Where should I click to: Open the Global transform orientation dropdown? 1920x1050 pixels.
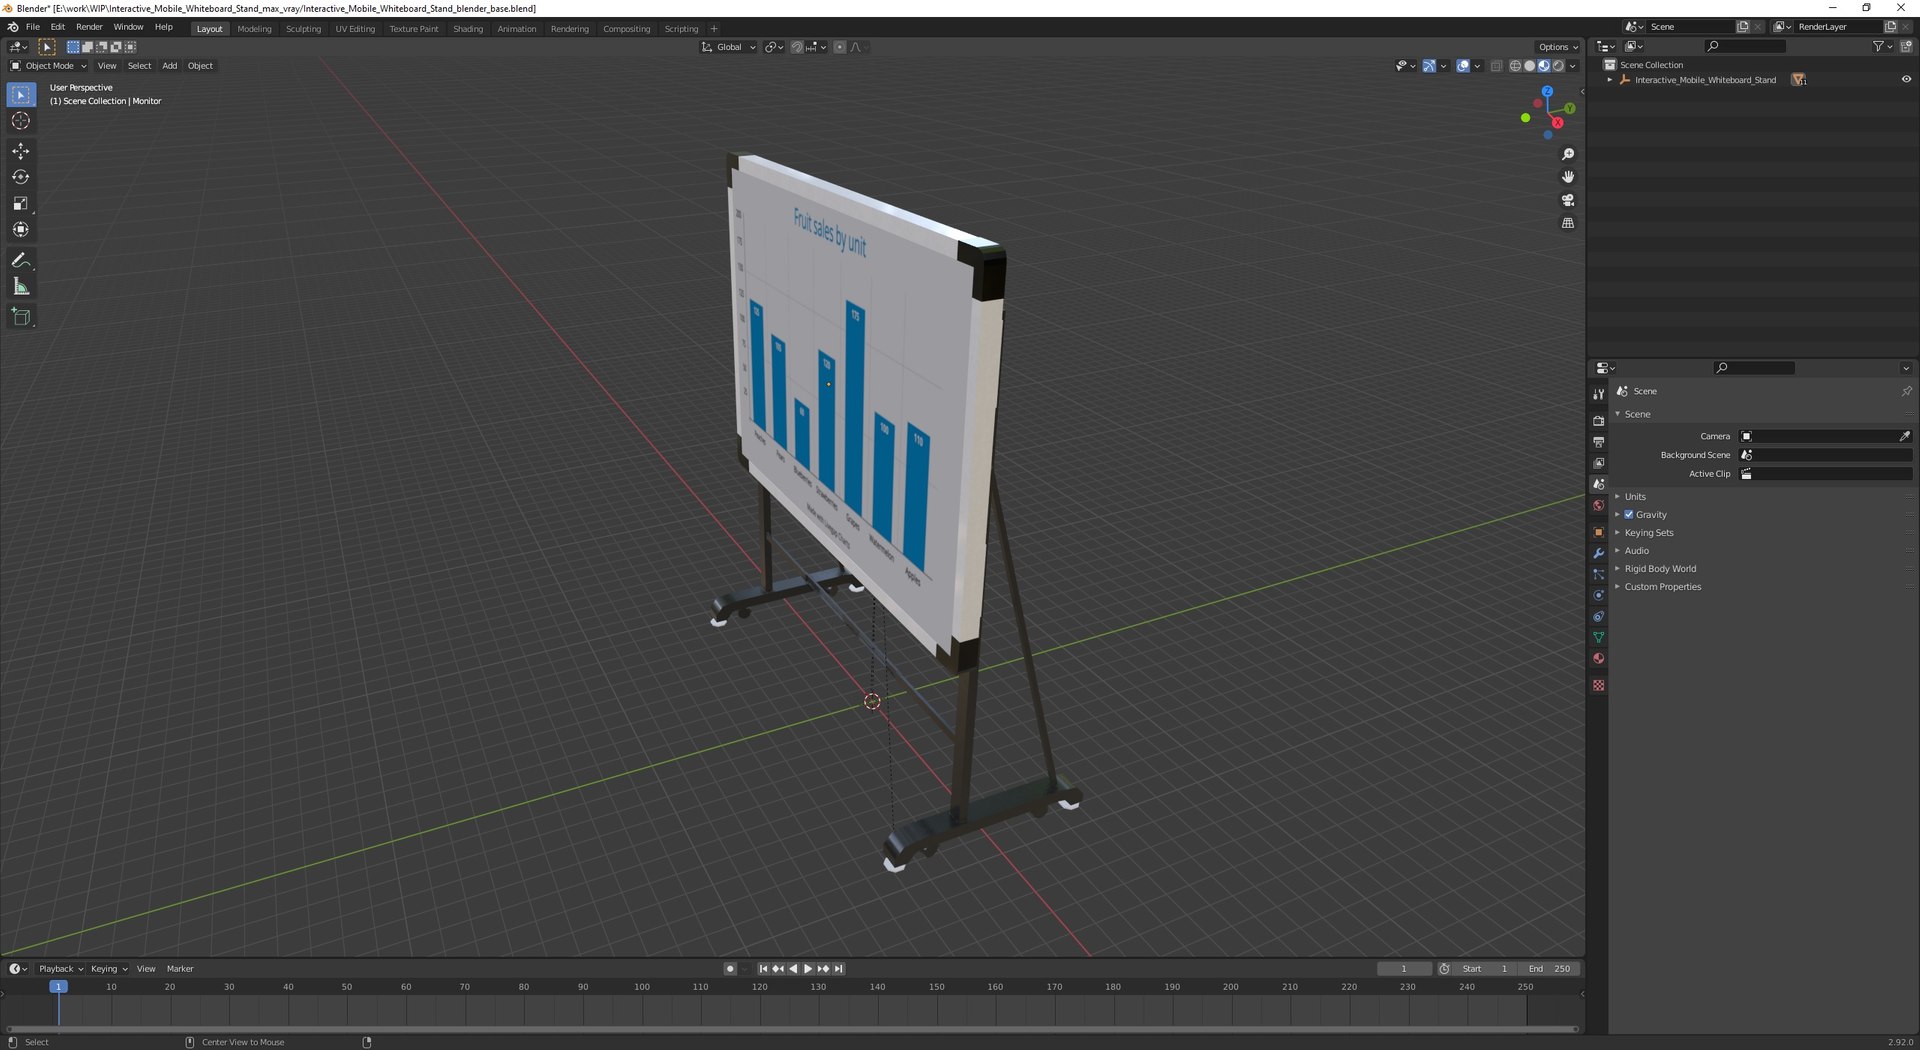(x=728, y=47)
